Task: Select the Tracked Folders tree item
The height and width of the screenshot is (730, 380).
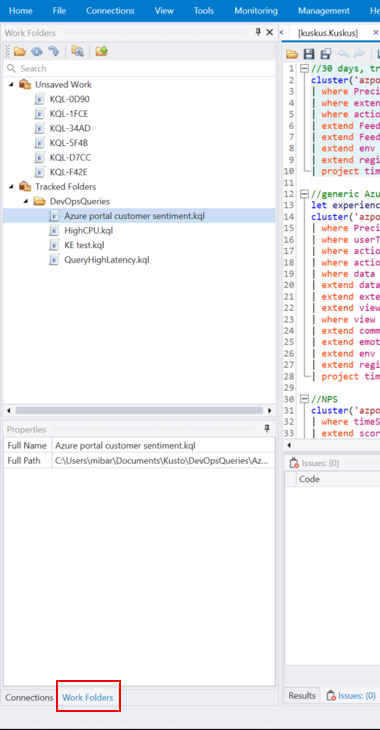Action: (x=66, y=187)
